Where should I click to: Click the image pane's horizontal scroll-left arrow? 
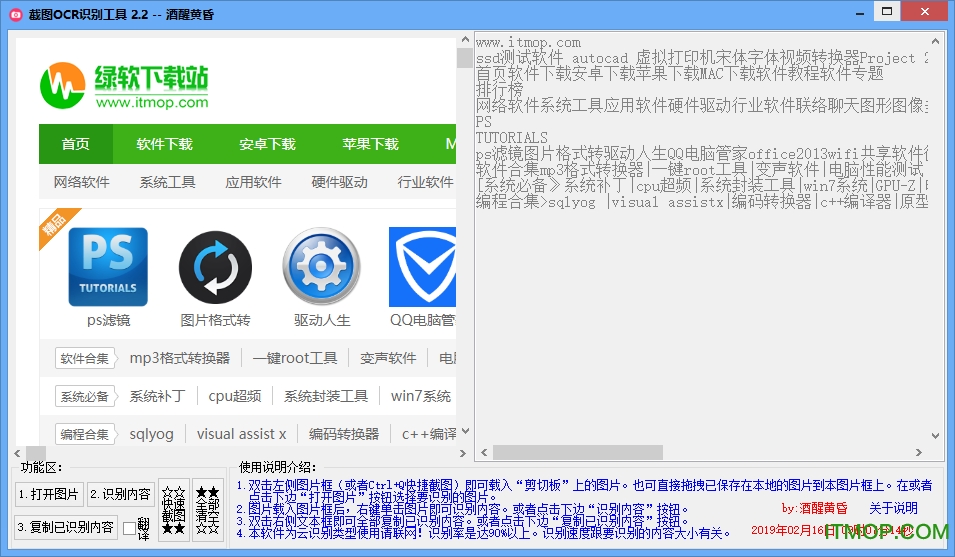tap(18, 454)
